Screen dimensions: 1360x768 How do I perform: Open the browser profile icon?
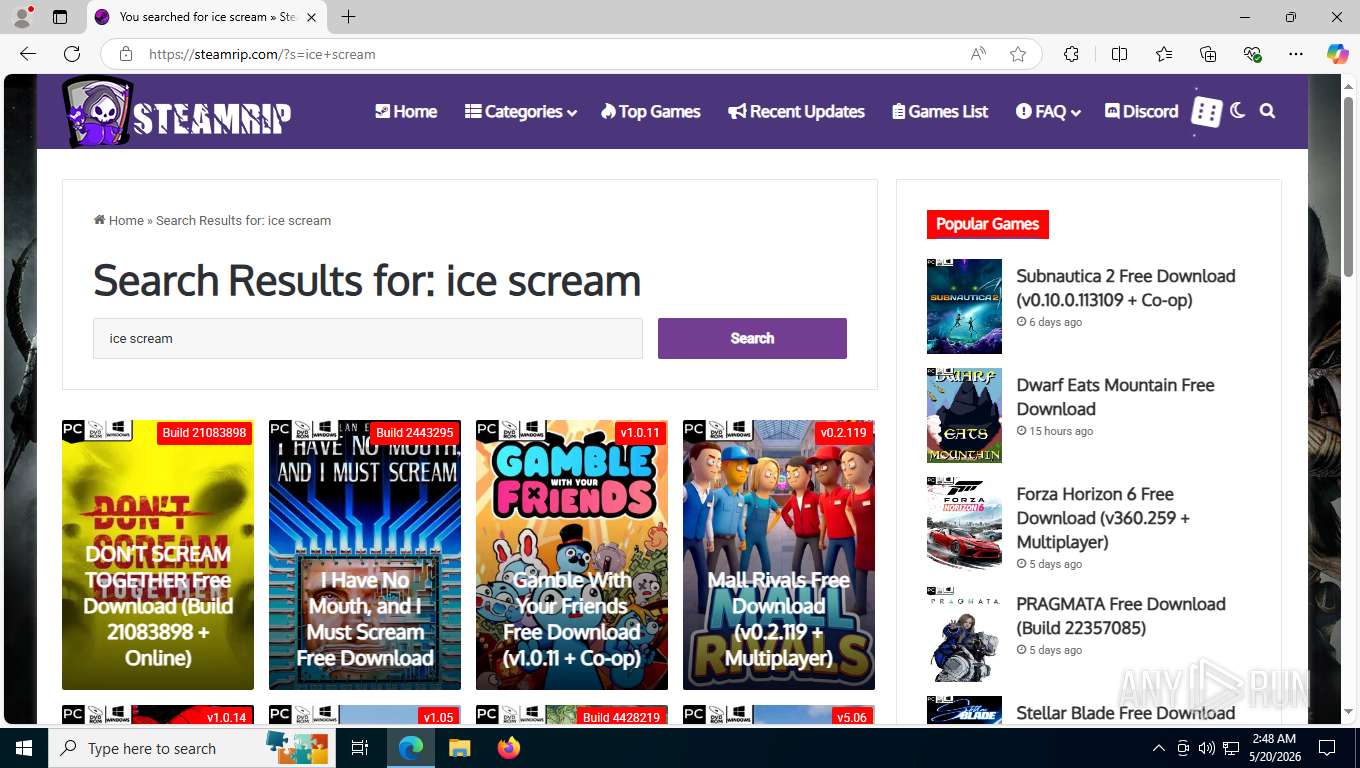point(22,17)
